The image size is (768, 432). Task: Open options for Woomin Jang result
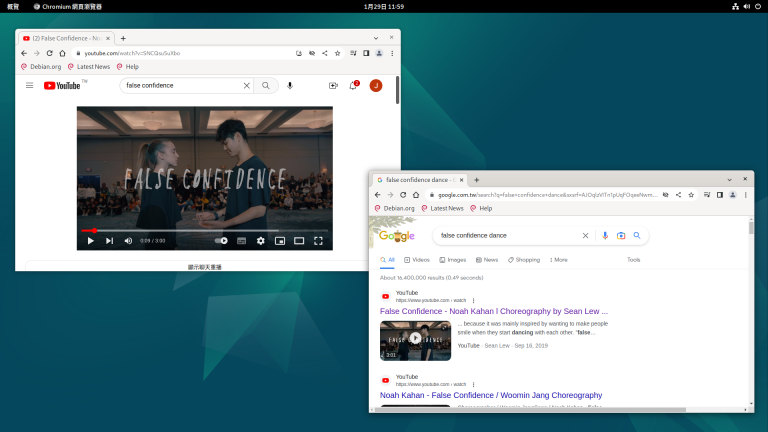tap(473, 384)
